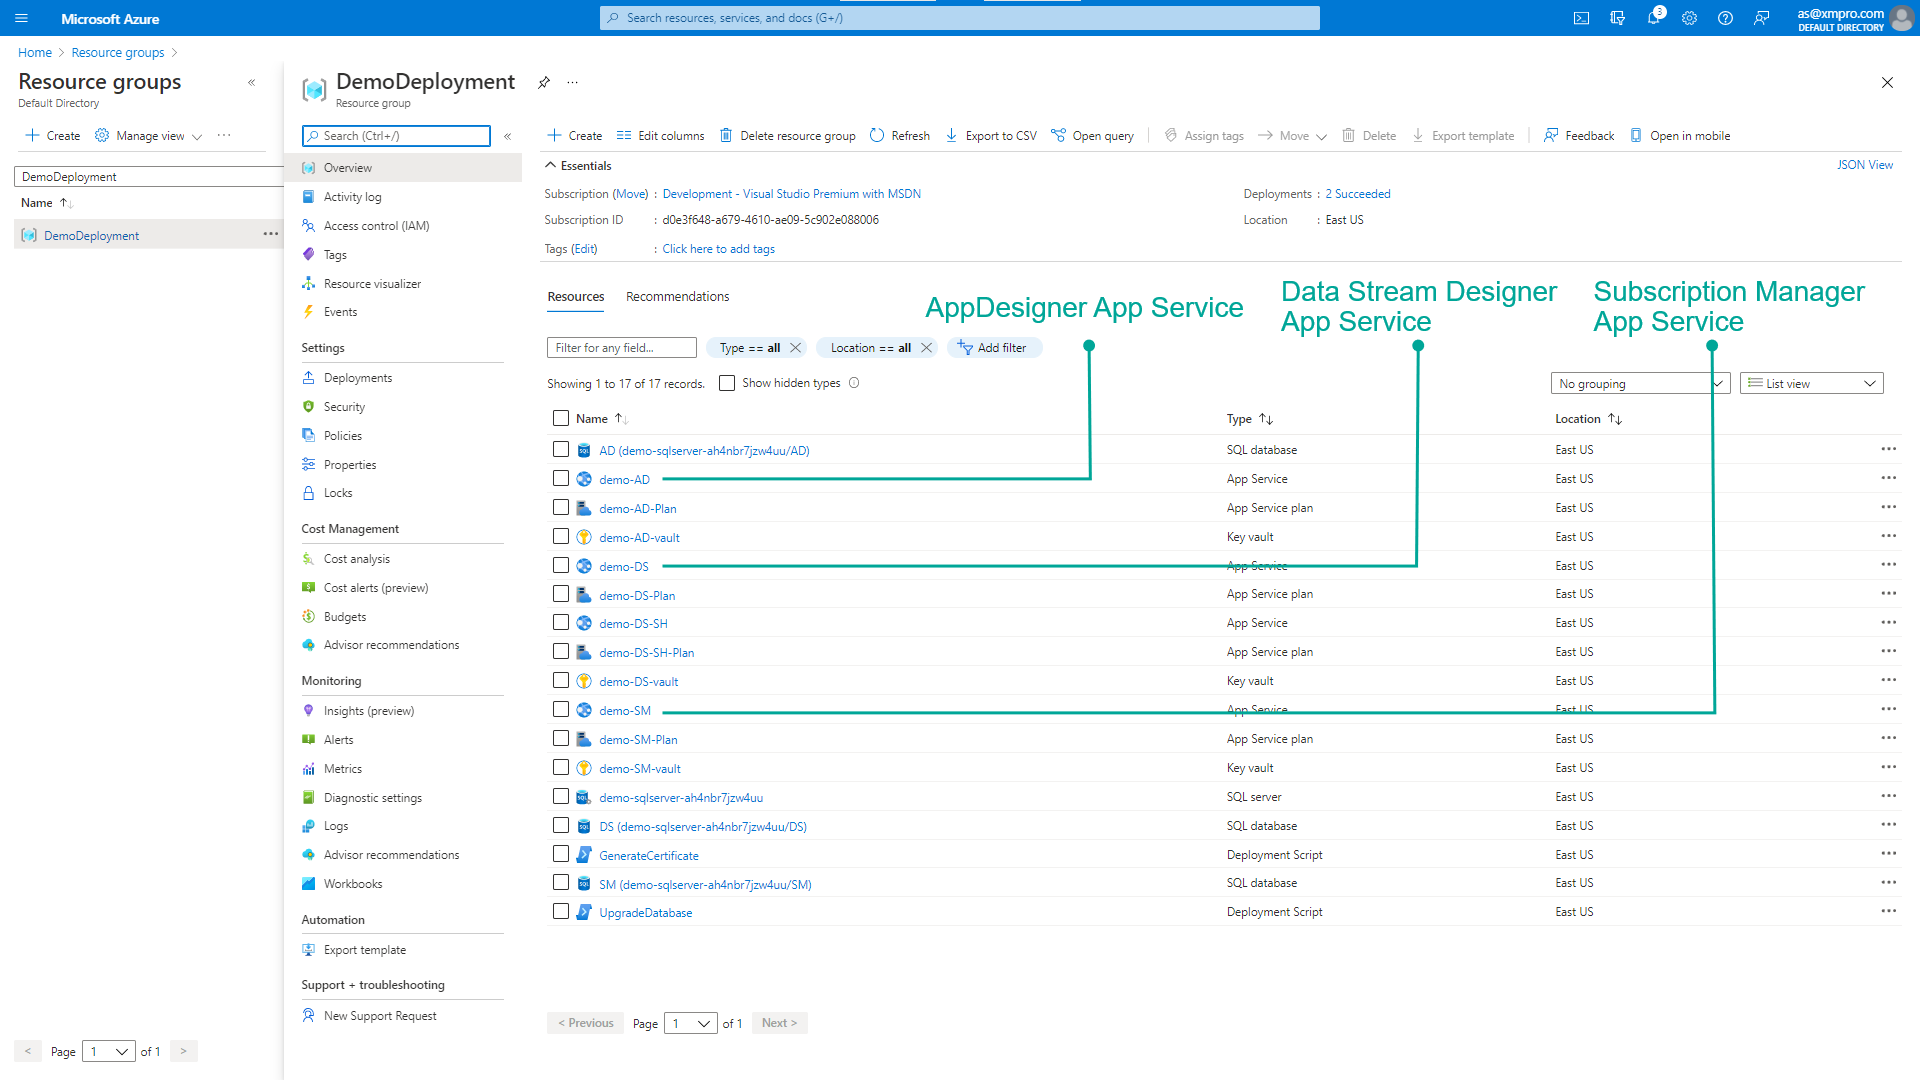Open the List view dropdown
This screenshot has width=1920, height=1080.
(x=1812, y=384)
